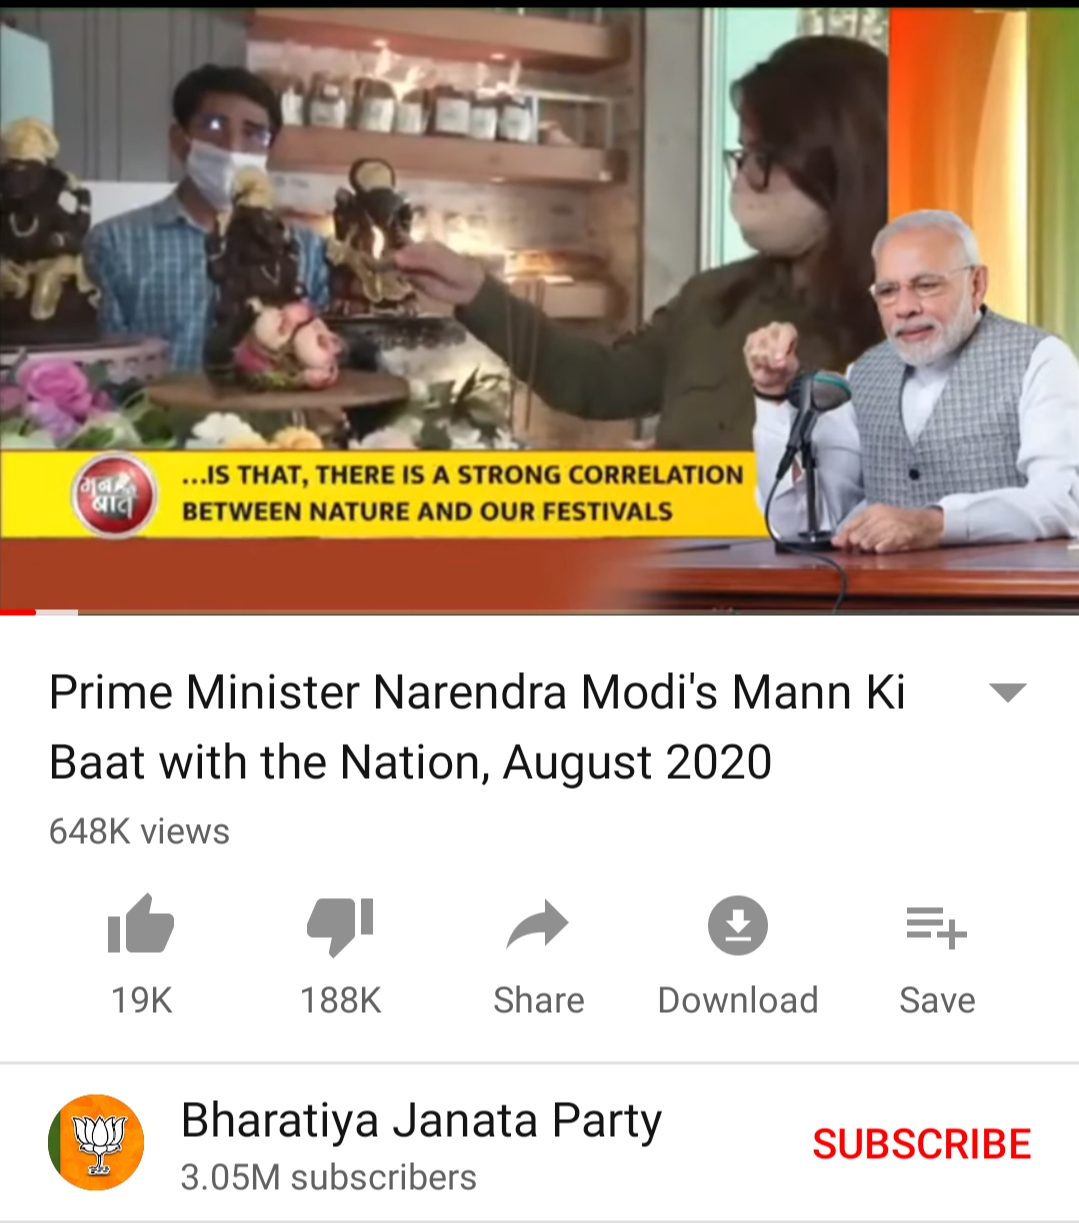Tap the 19K likes count label
The height and width of the screenshot is (1223, 1079).
[141, 1000]
